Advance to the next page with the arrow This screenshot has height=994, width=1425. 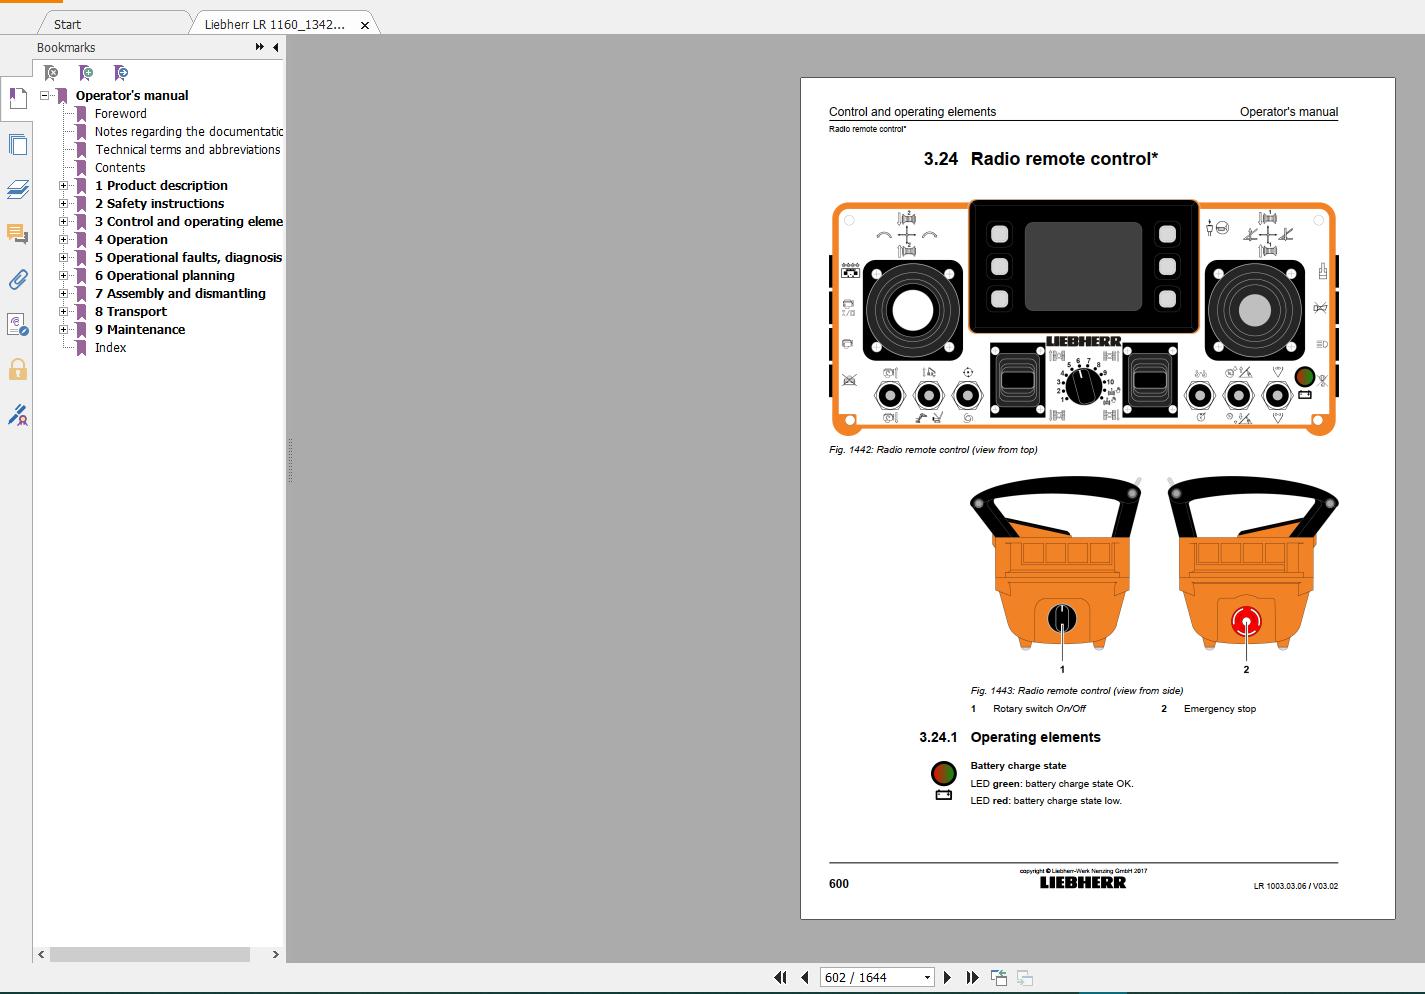[x=946, y=977]
